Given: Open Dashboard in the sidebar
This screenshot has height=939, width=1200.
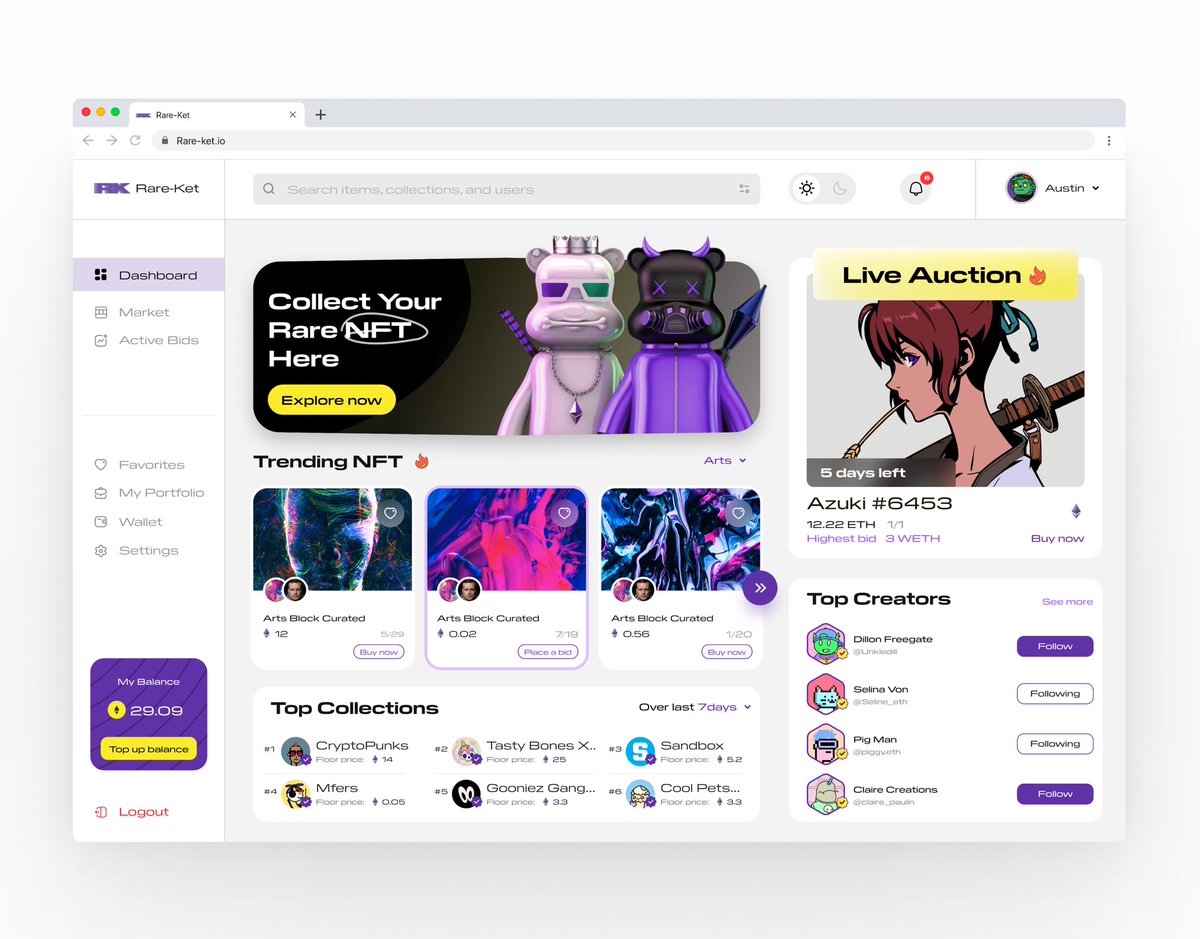Looking at the screenshot, I should 148,275.
